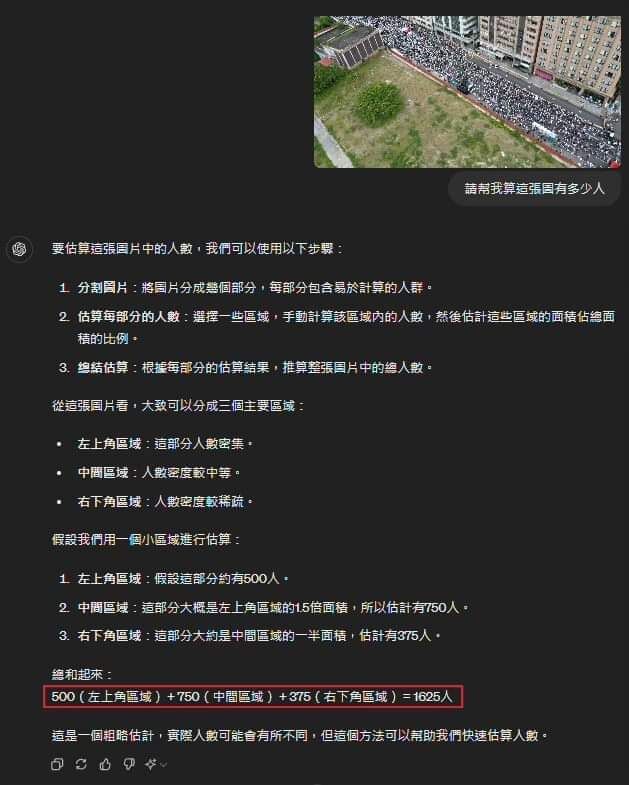
Task: Click the ChatGPT logo avatar
Action: [20, 249]
